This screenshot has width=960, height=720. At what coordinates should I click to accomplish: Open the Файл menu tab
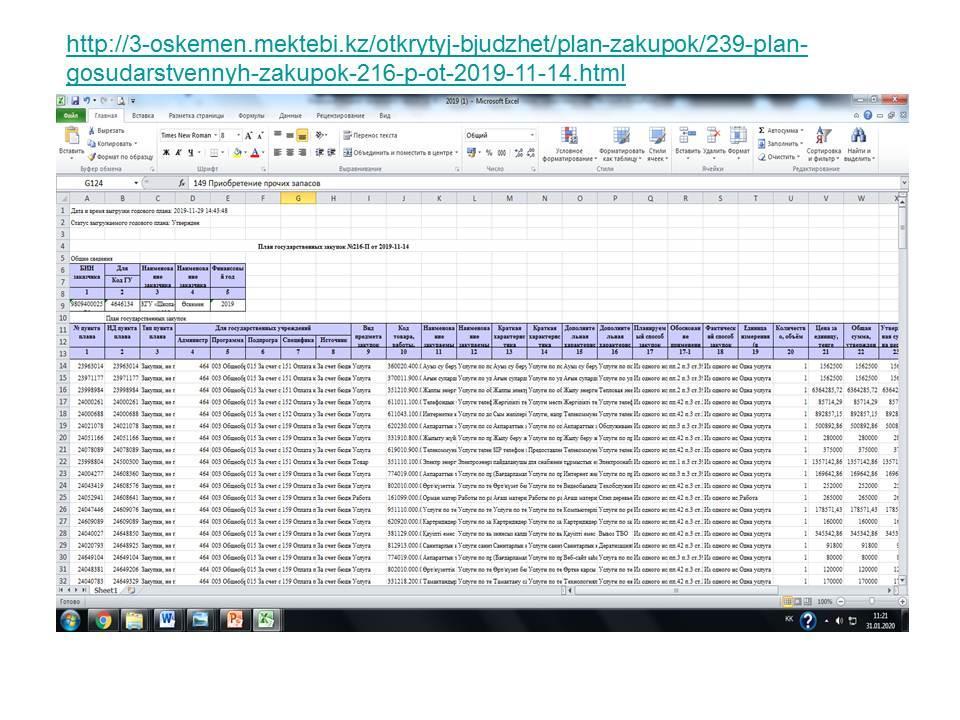71,115
